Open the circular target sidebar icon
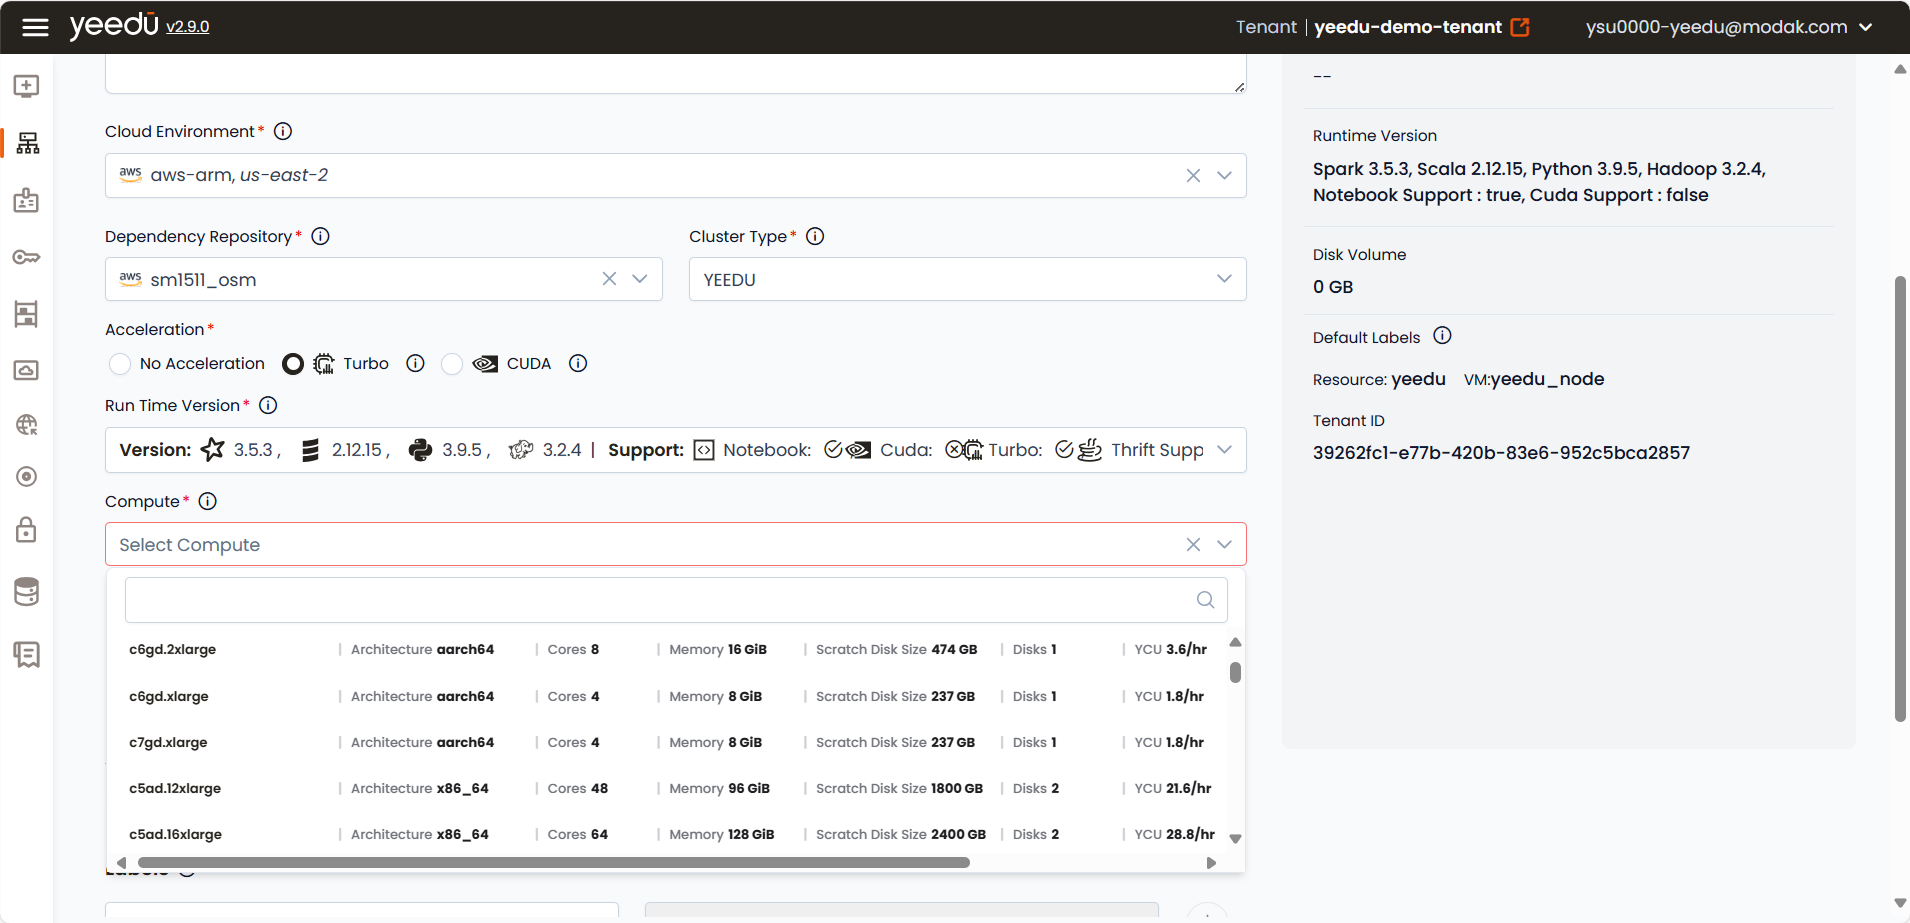1910x923 pixels. [27, 477]
